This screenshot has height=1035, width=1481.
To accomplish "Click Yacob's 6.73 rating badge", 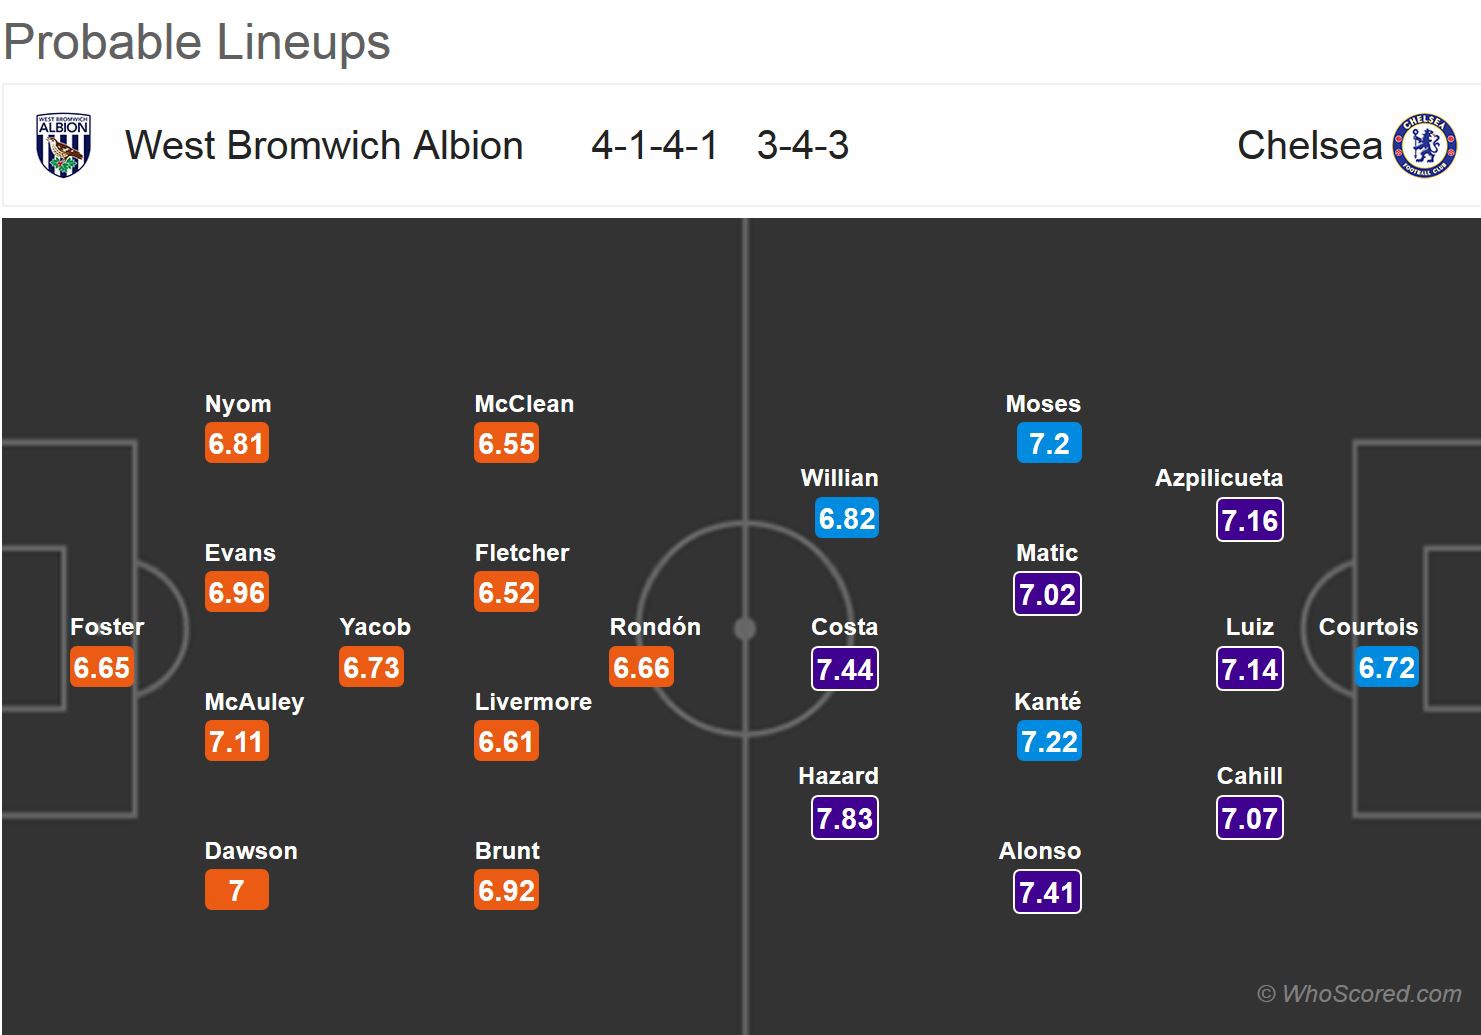I will click(x=371, y=668).
